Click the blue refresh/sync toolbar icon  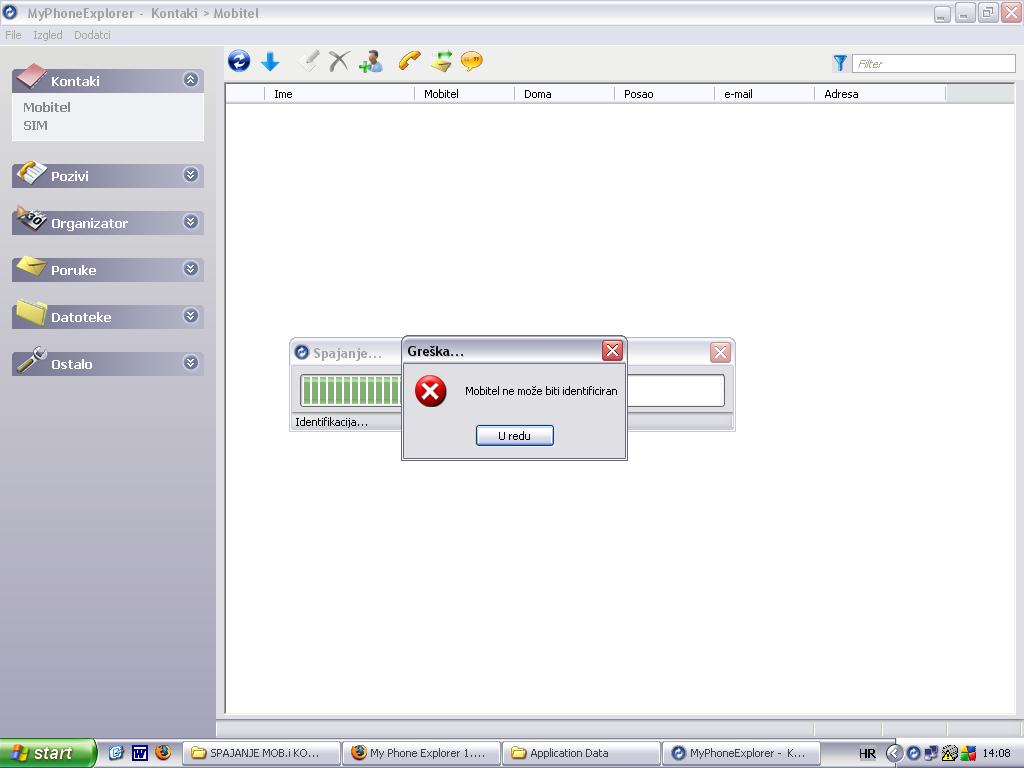pos(239,61)
